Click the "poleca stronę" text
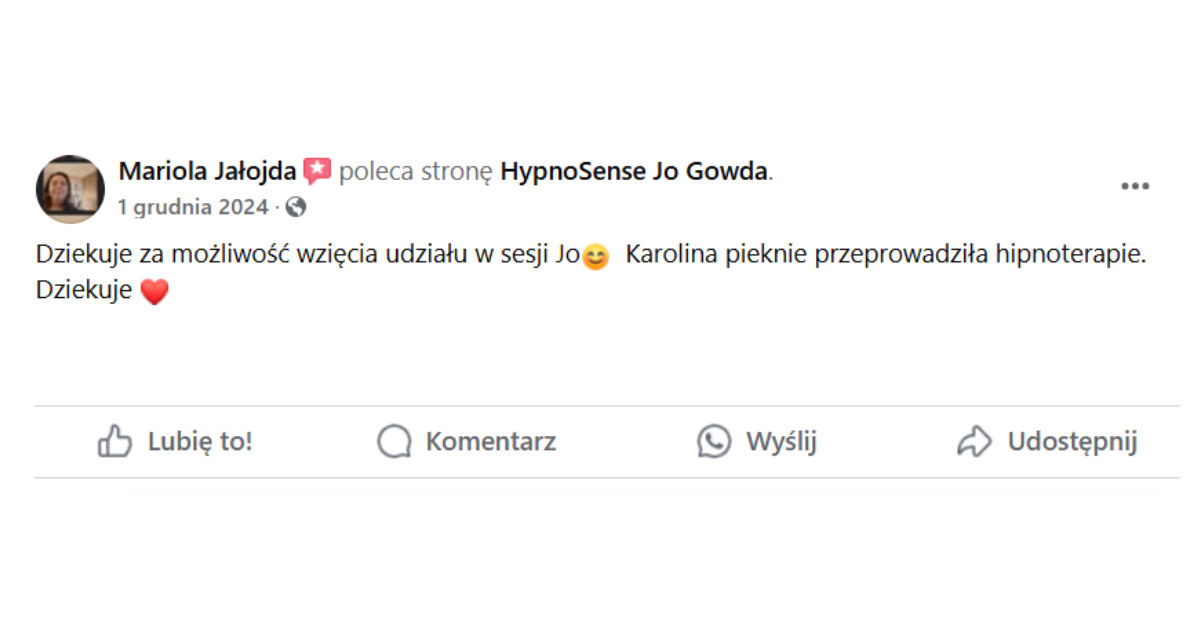Image resolution: width=1200 pixels, height=630 pixels. pyautogui.click(x=415, y=171)
